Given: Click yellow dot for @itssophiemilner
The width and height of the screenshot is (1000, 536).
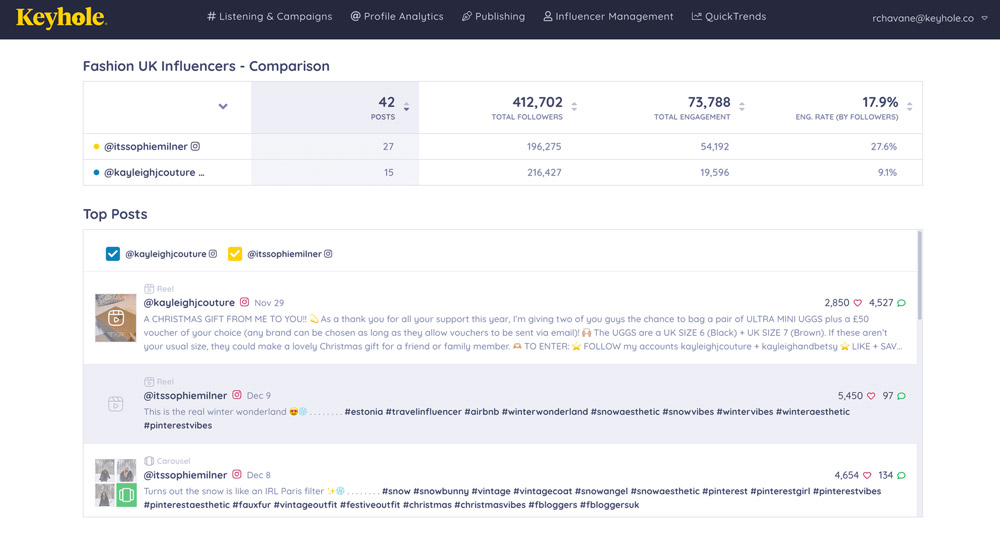Looking at the screenshot, I should pyautogui.click(x=96, y=147).
